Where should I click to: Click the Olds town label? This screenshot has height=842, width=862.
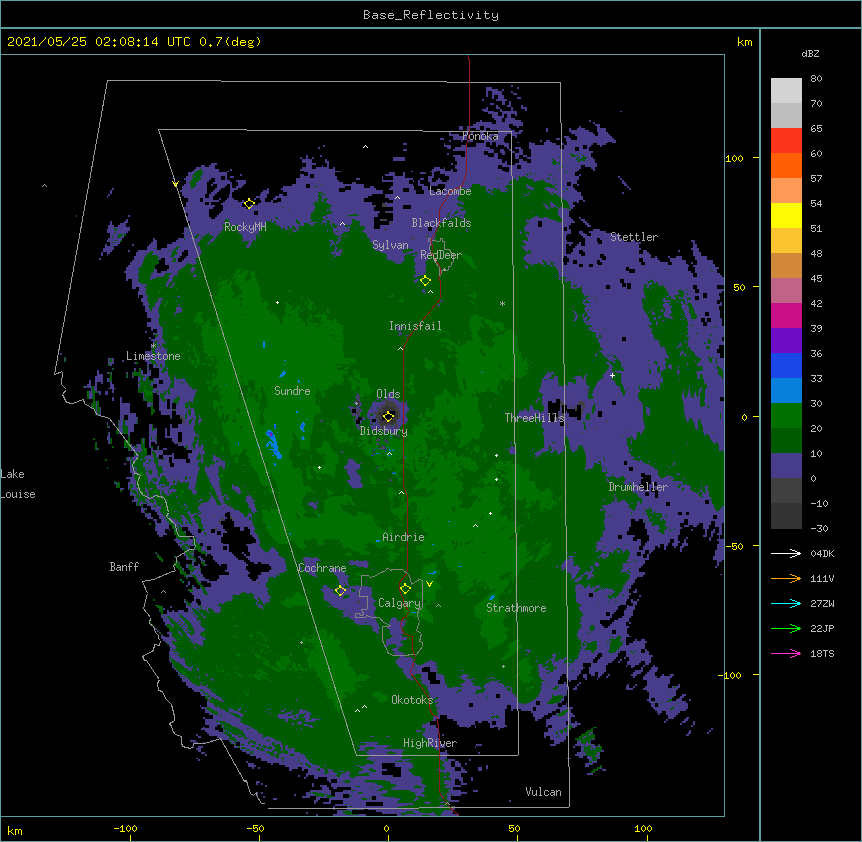click(x=388, y=394)
